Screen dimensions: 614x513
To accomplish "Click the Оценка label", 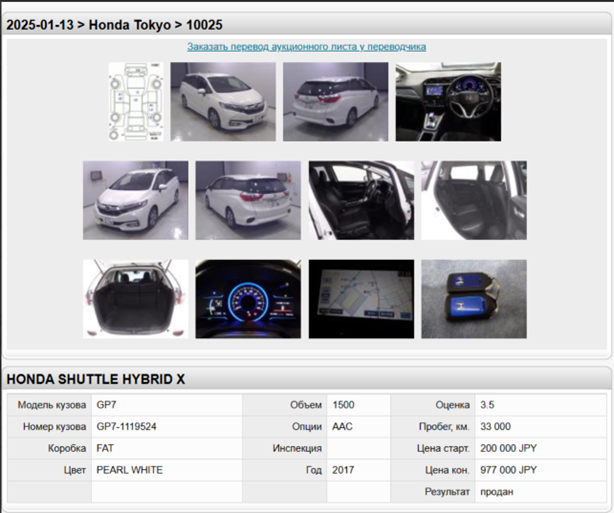I will pos(452,405).
